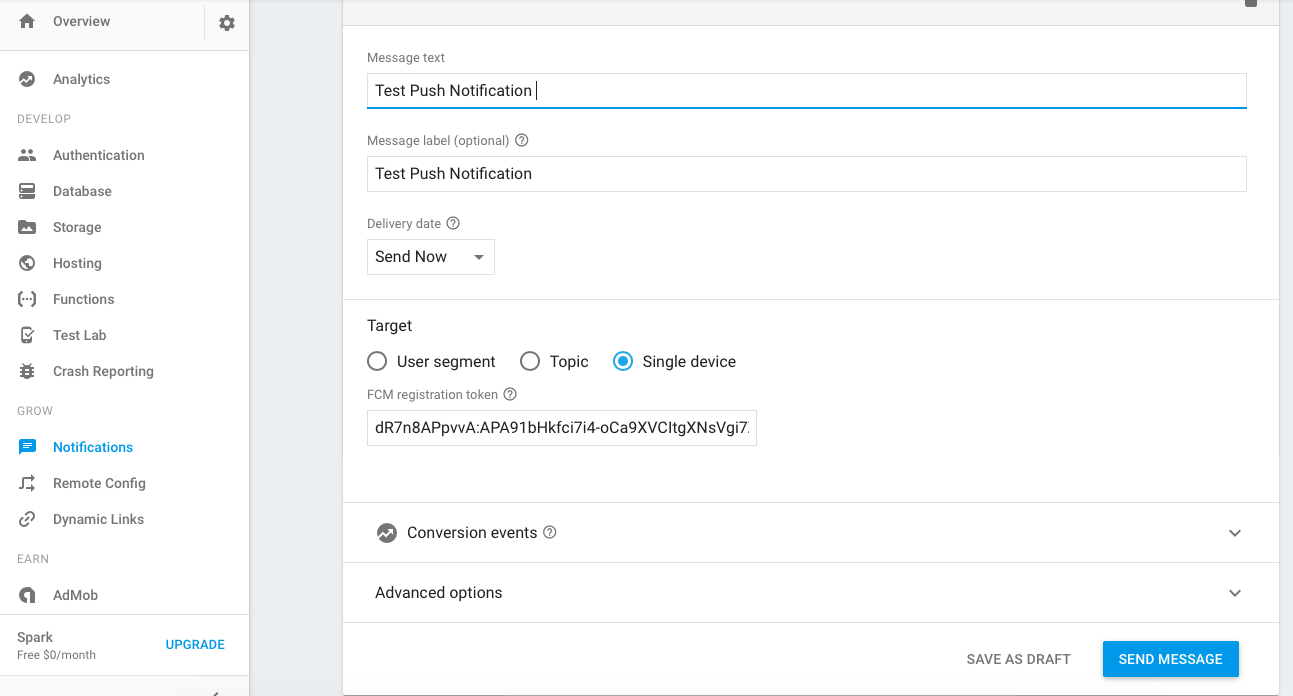1293x696 pixels.
Task: Open Remote Config from the sidebar
Action: click(99, 483)
